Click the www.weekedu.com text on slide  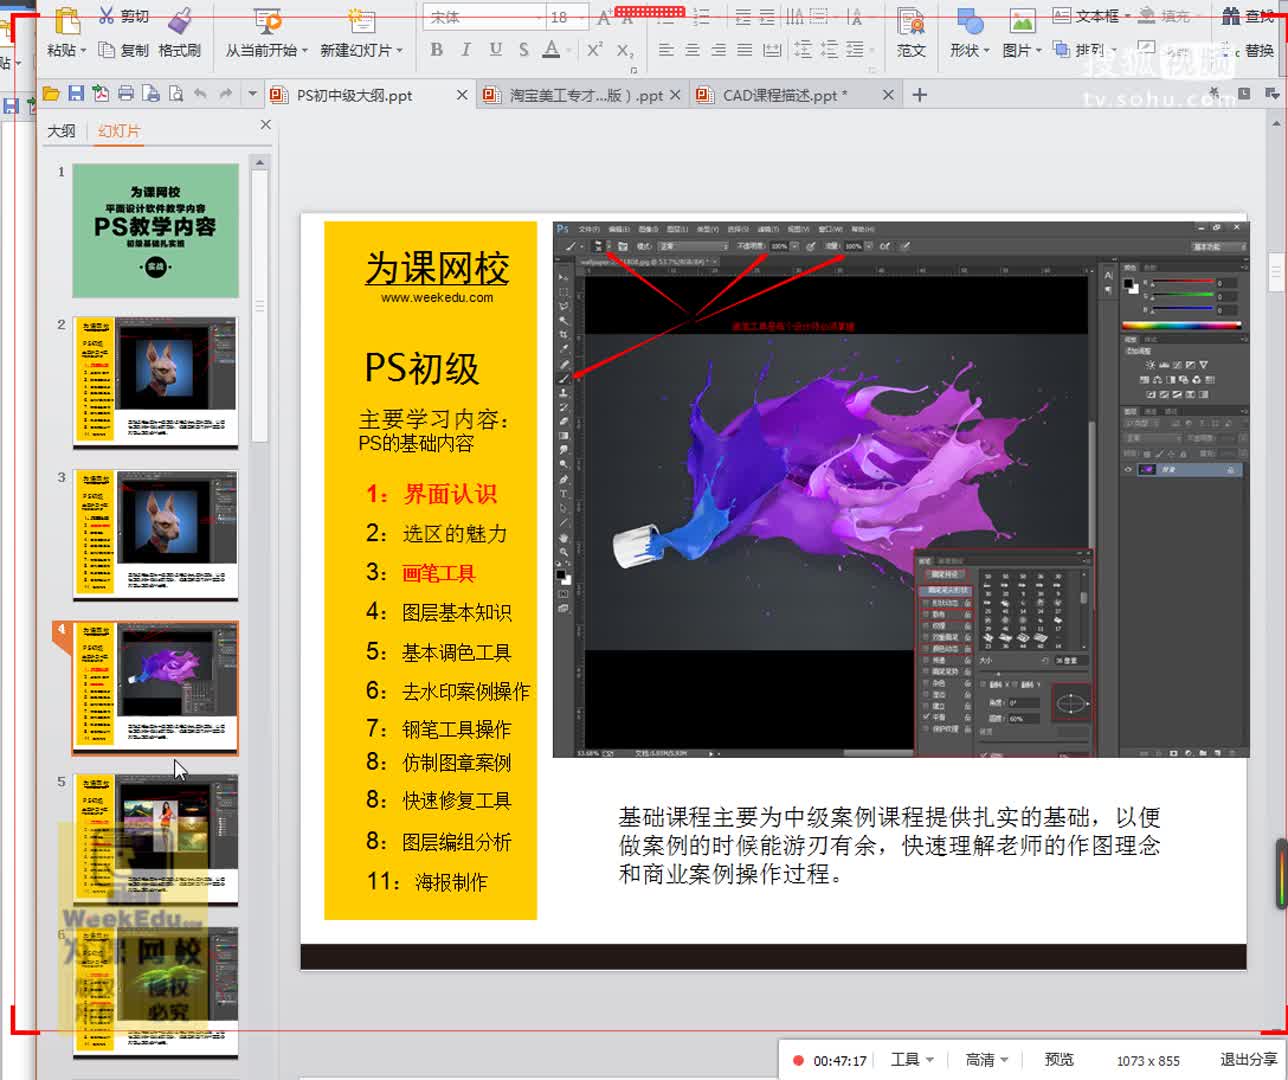pos(437,297)
